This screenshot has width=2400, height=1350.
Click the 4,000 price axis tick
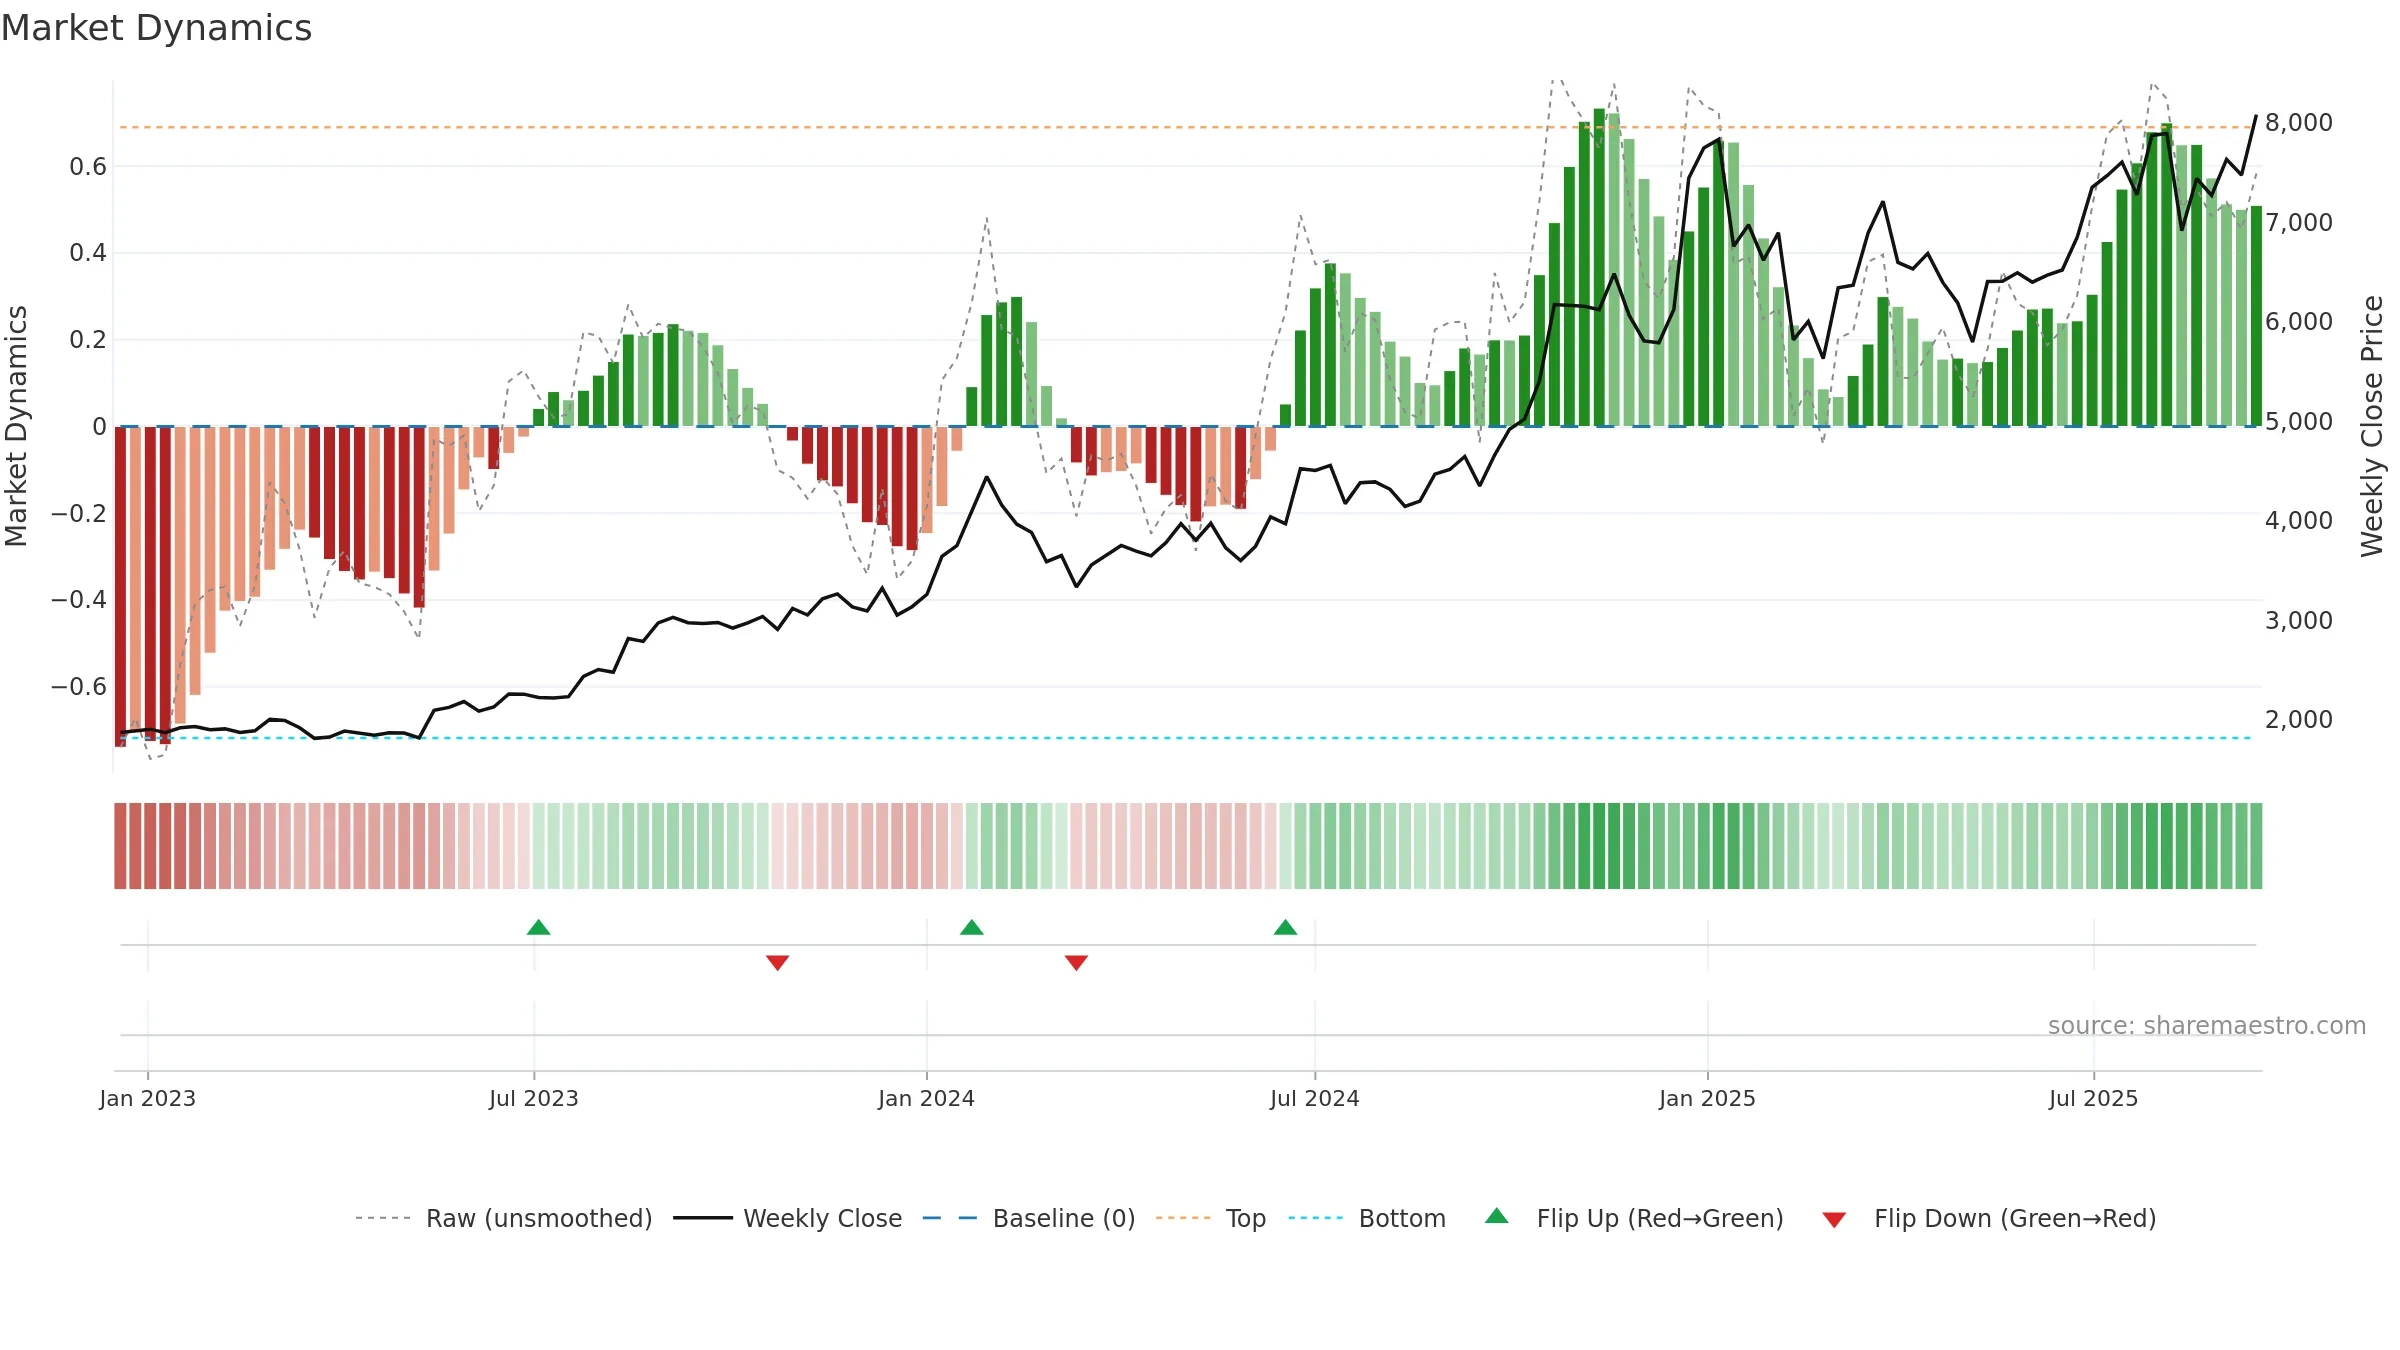pyautogui.click(x=2299, y=520)
